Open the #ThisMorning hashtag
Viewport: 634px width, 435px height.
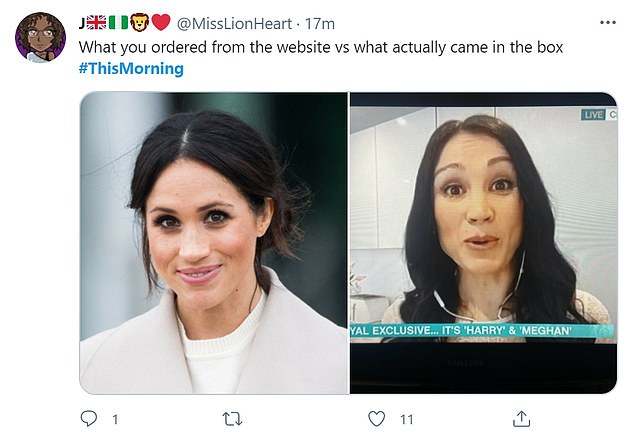130,68
